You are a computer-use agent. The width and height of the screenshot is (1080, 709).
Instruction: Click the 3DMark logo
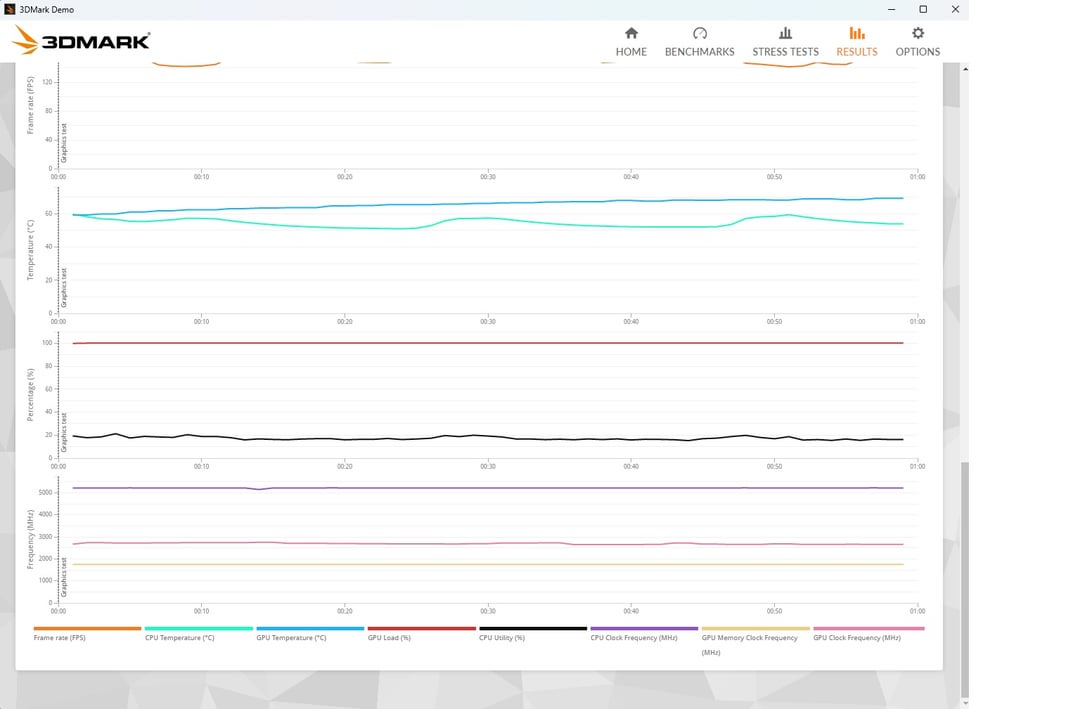click(x=82, y=41)
